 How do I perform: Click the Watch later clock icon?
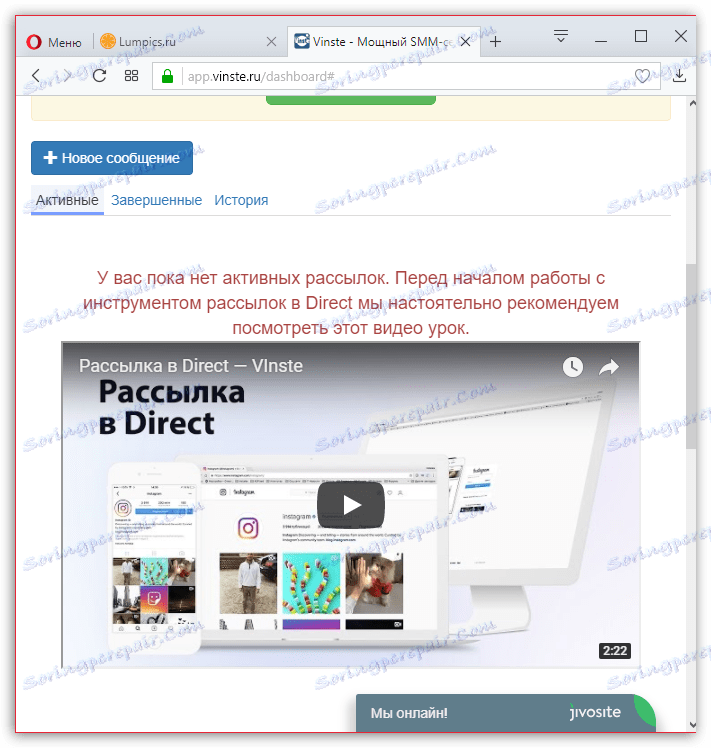click(573, 367)
